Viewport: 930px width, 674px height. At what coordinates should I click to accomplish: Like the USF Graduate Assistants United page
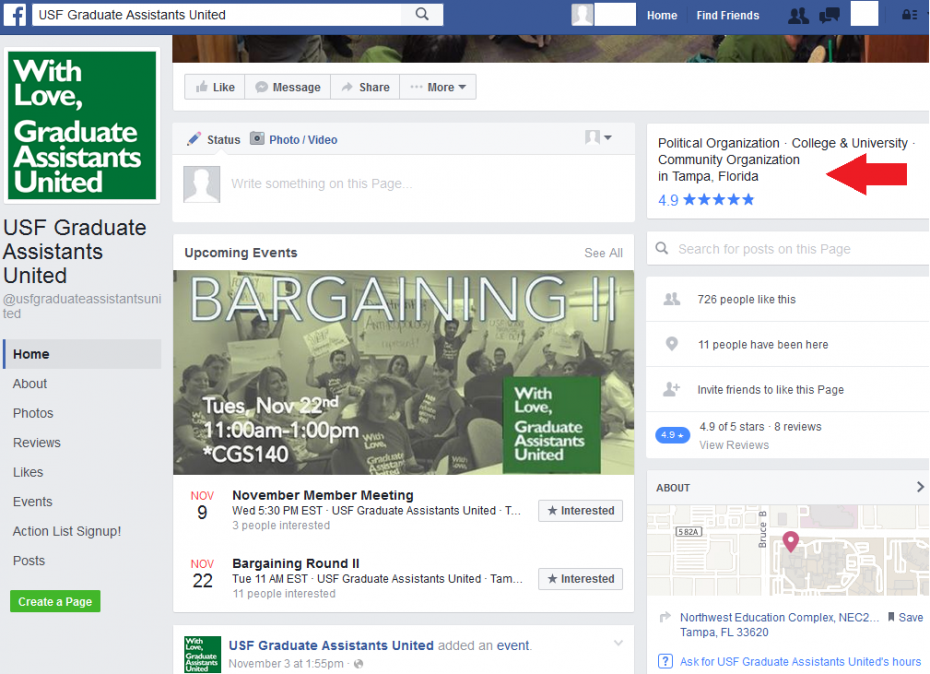click(x=215, y=87)
